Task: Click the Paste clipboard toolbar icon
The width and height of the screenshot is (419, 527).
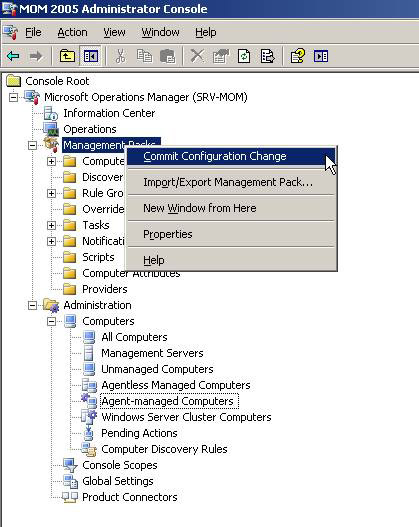Action: pos(167,56)
